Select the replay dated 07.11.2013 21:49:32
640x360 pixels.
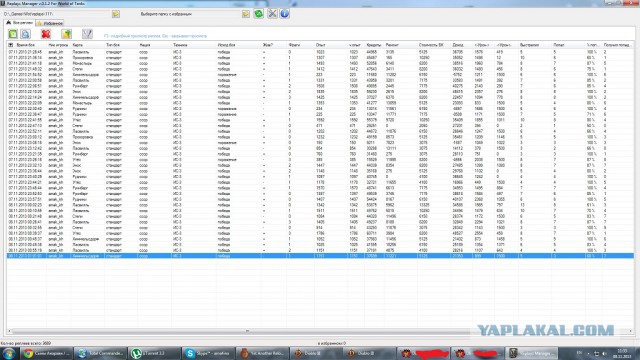320,69
